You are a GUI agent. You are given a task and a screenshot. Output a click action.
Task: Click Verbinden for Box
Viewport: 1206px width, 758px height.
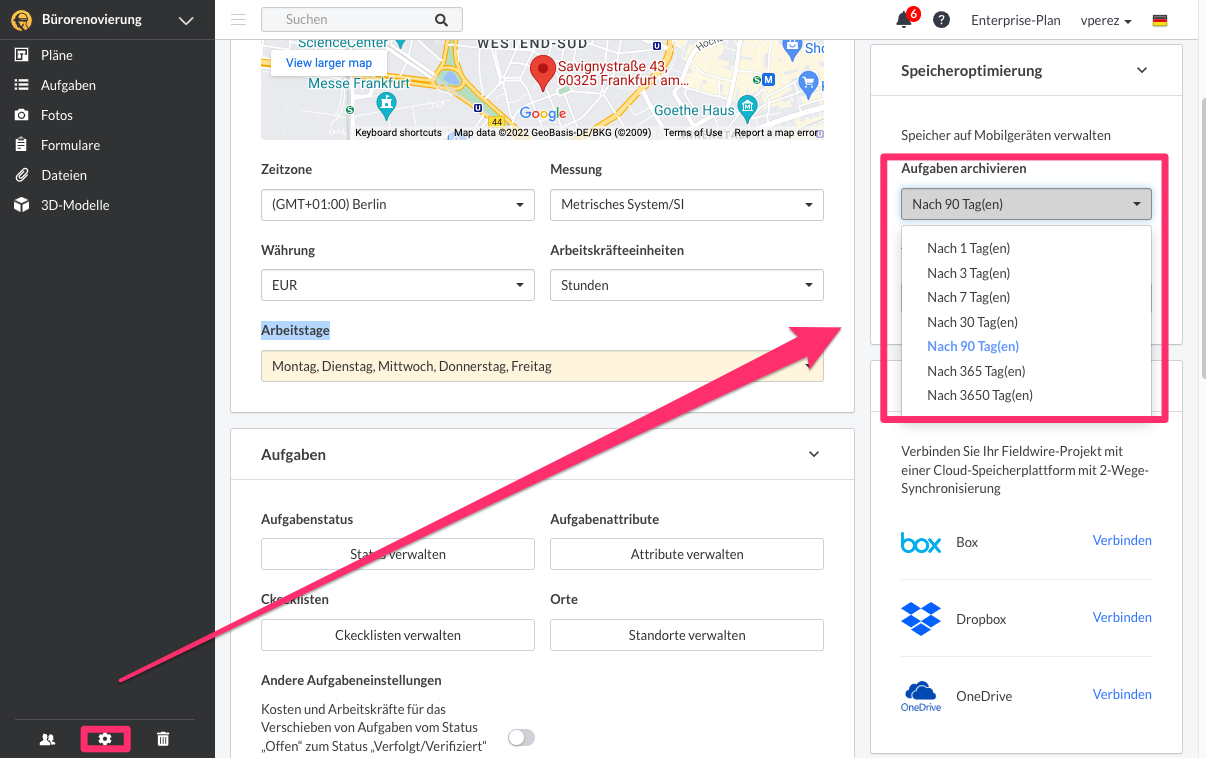pyautogui.click(x=1122, y=540)
